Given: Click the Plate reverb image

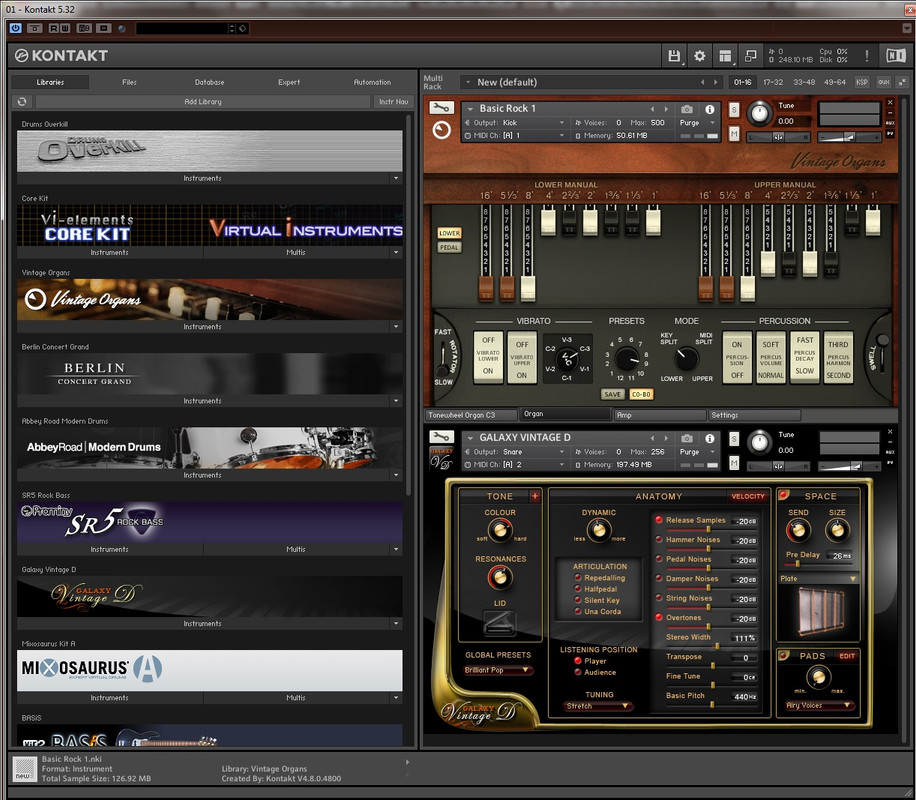Looking at the screenshot, I should (x=820, y=611).
